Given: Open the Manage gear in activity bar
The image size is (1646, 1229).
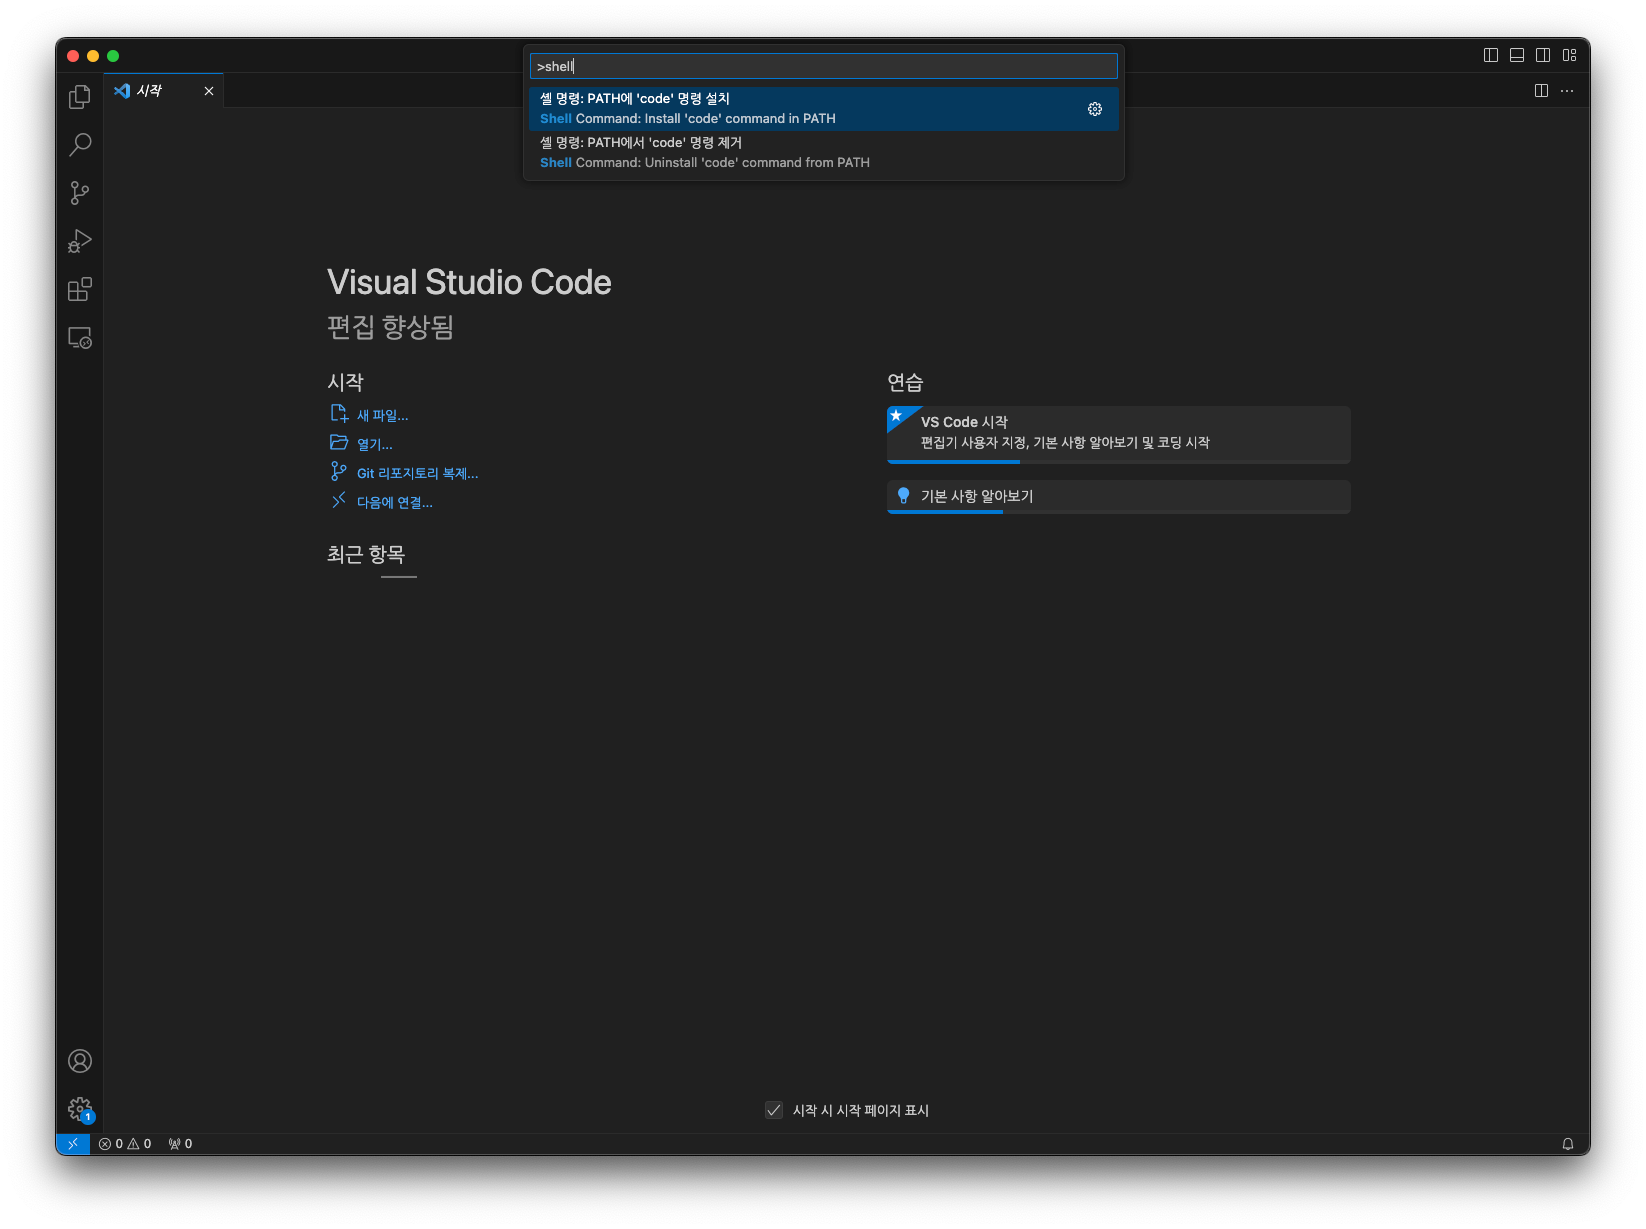Looking at the screenshot, I should 80,1109.
